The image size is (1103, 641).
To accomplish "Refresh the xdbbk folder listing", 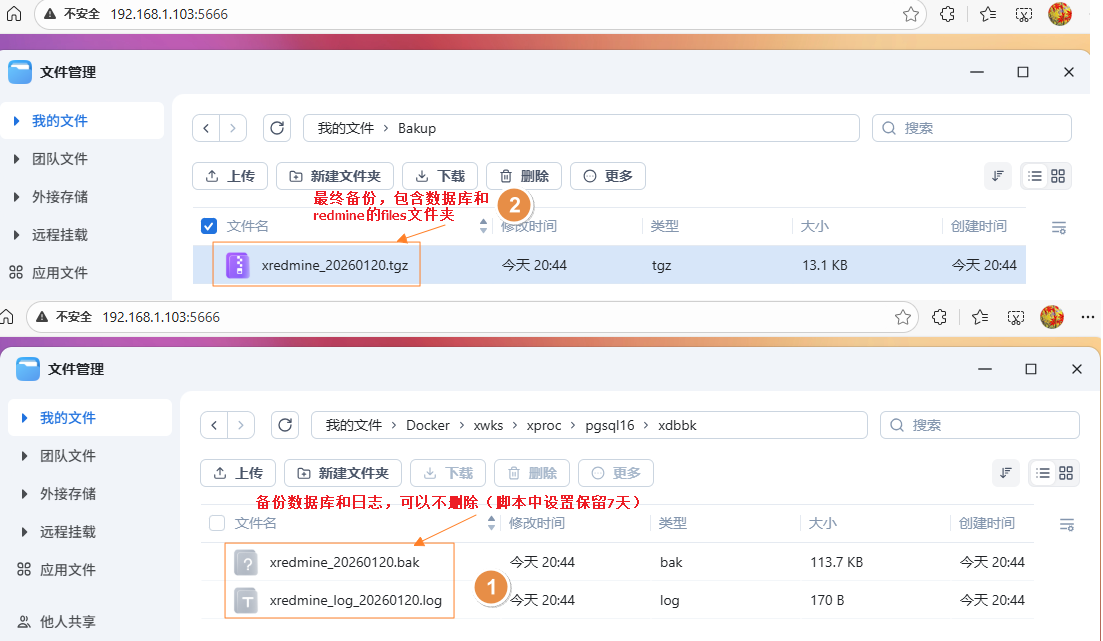I will 285,425.
